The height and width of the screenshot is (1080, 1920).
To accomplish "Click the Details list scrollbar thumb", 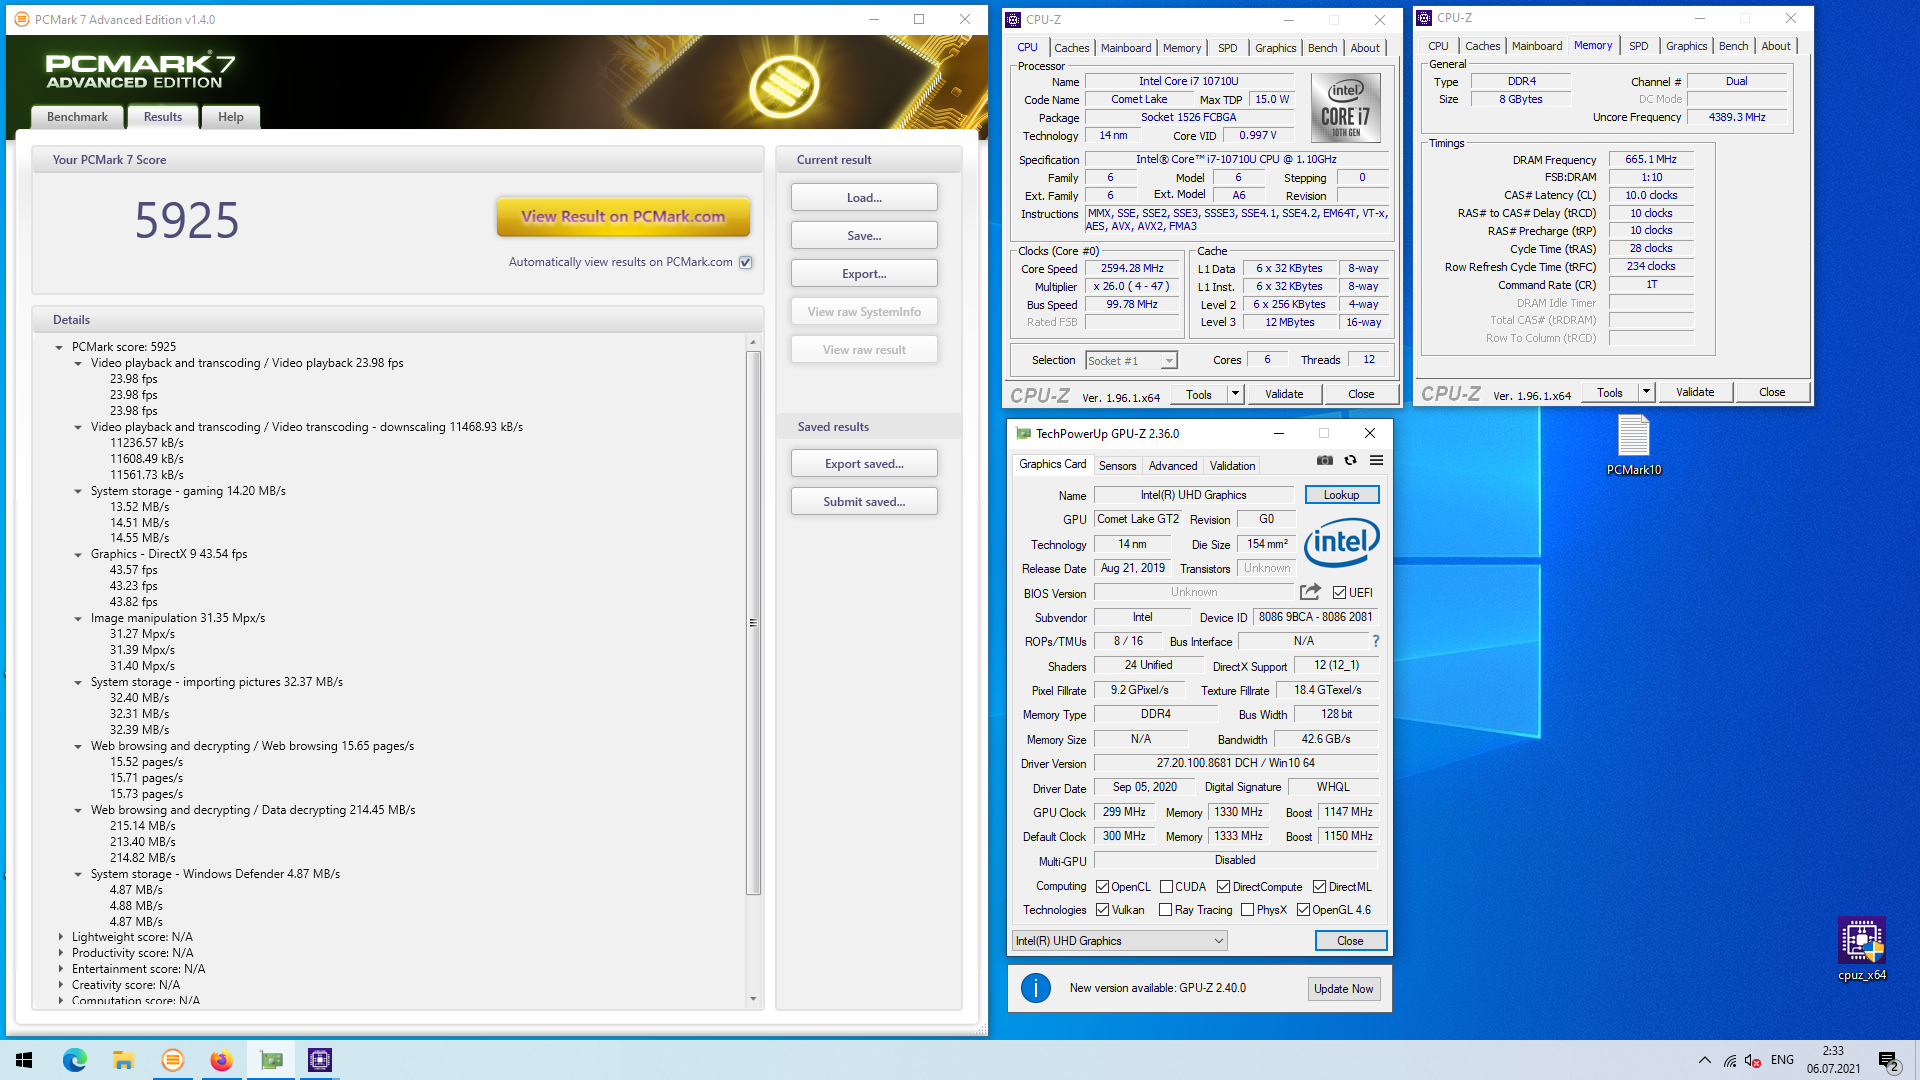I will [x=753, y=622].
